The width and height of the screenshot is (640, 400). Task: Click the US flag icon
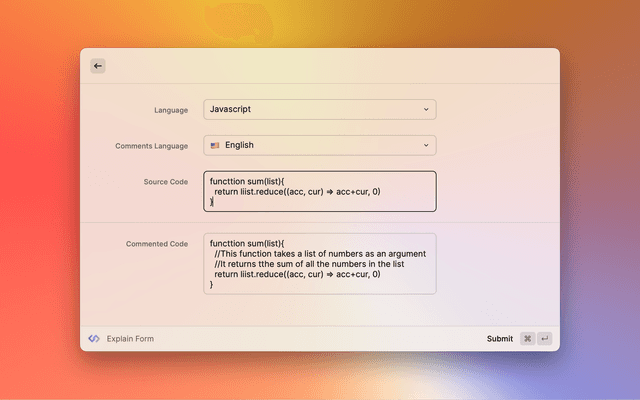point(215,145)
